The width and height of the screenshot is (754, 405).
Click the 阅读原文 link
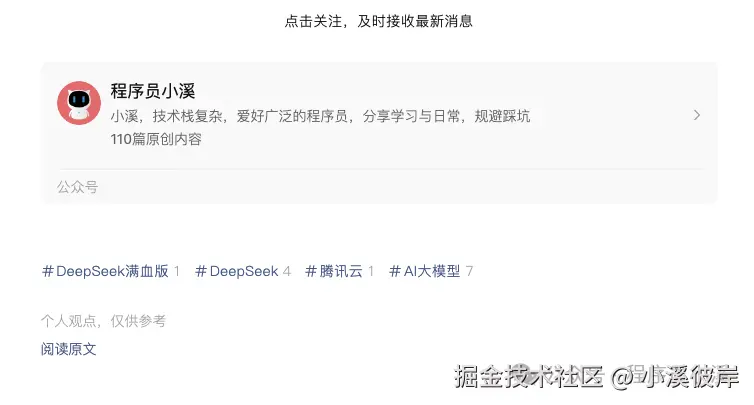coord(69,349)
